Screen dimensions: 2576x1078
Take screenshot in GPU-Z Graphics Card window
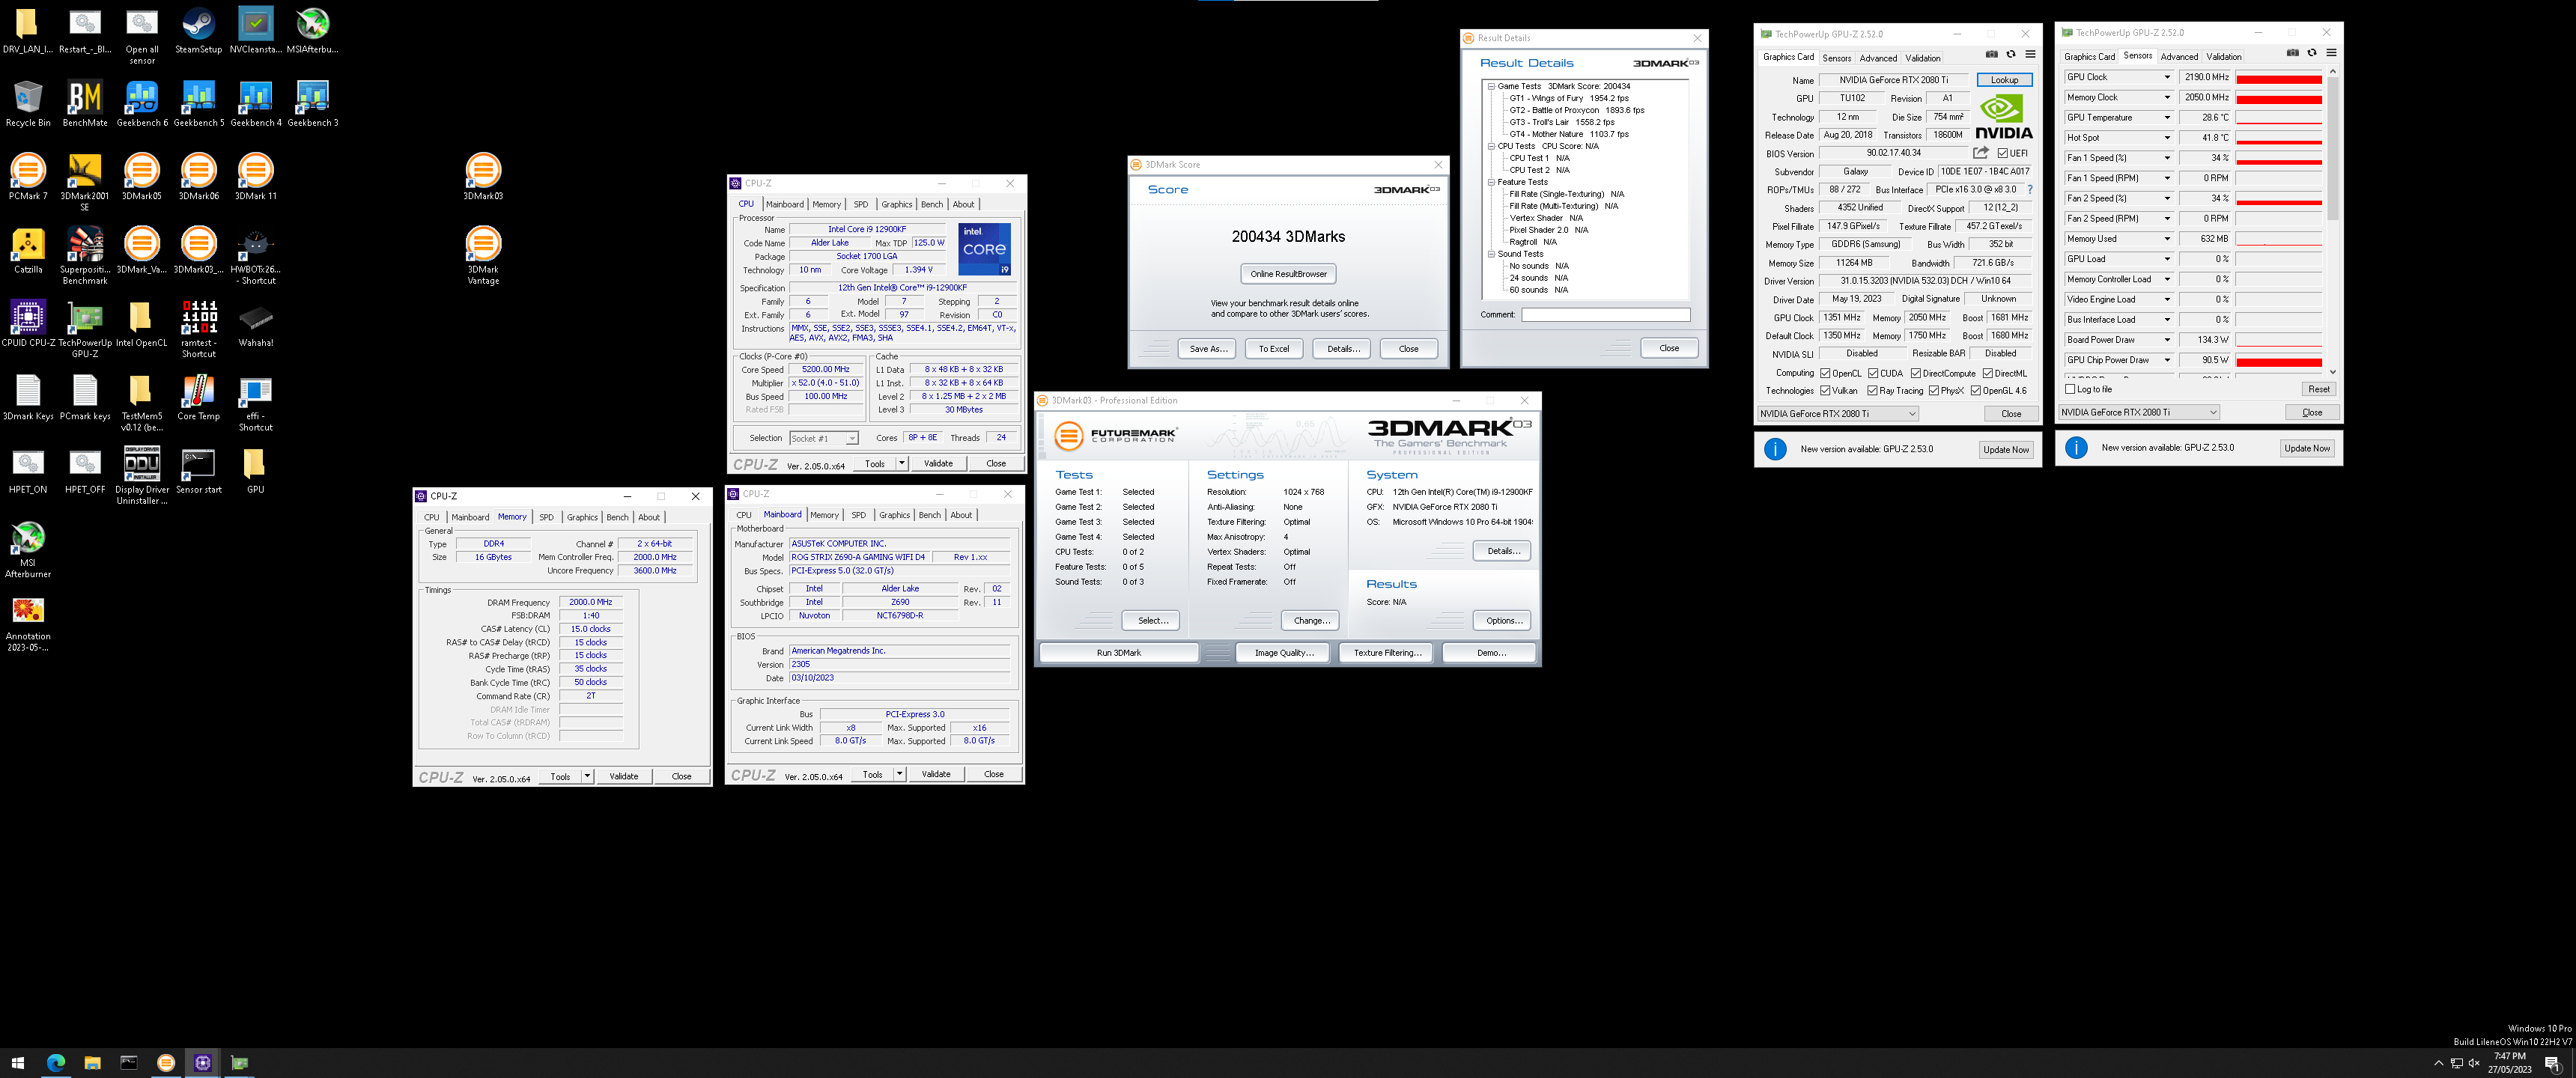(1991, 54)
